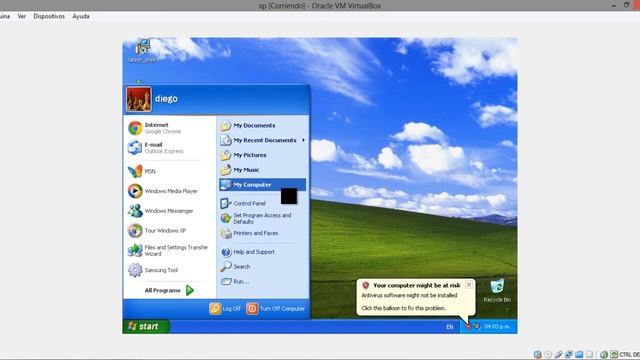The width and height of the screenshot is (640, 360).
Task: Click VirtualBox host key indicator icon
Action: click(614, 354)
